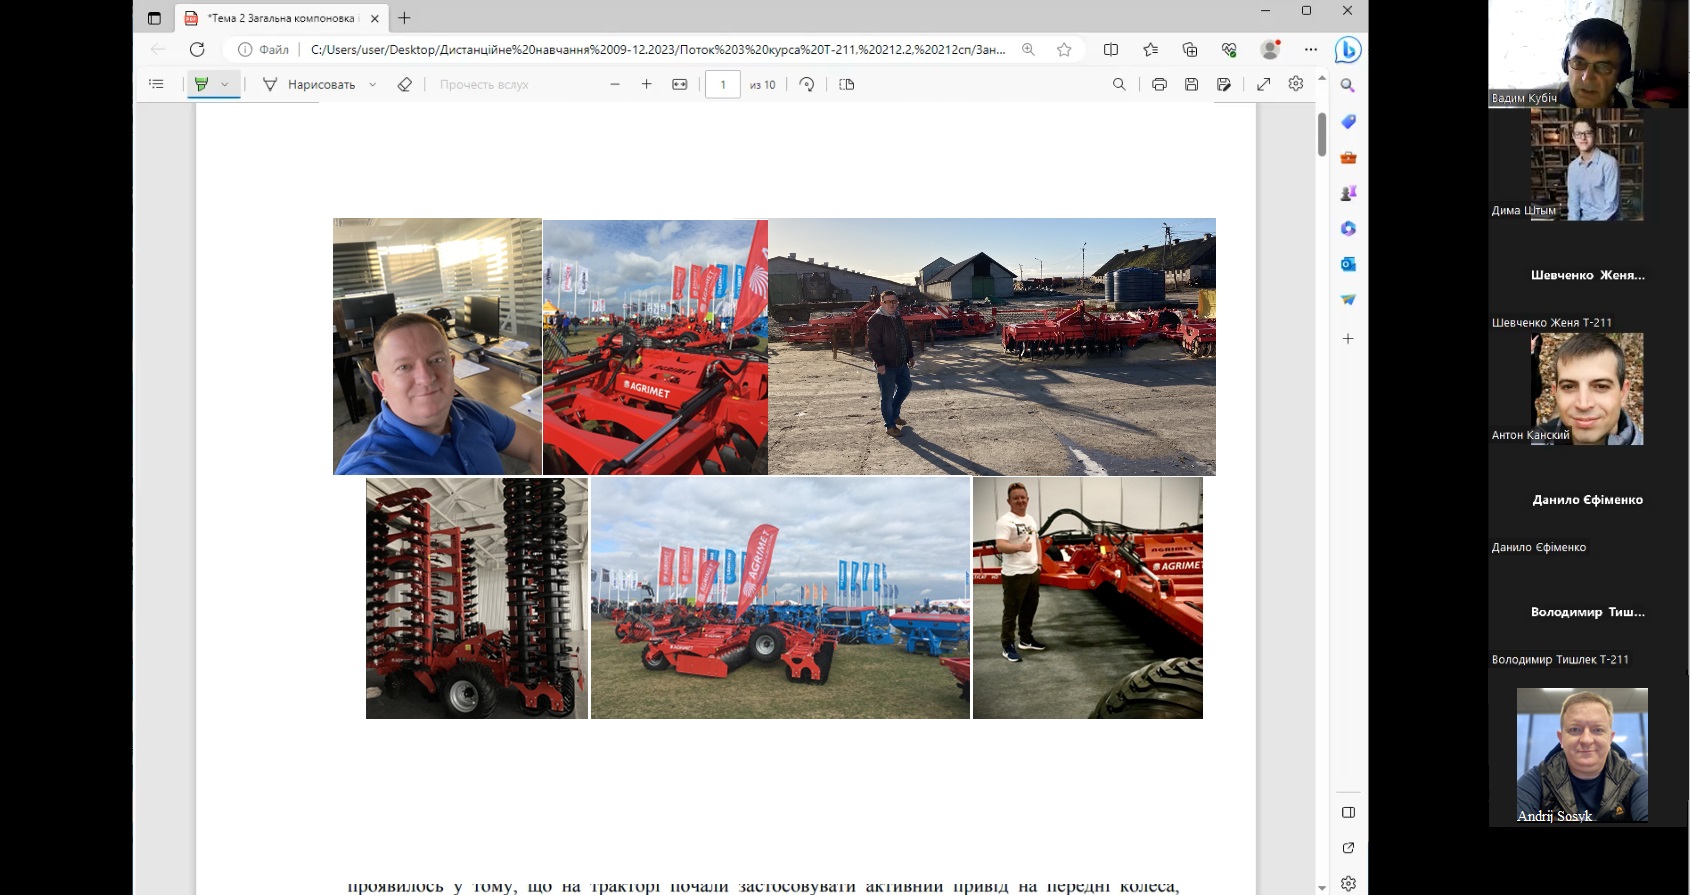Print the PDF document
Image resolution: width=1690 pixels, height=895 pixels.
[1159, 85]
